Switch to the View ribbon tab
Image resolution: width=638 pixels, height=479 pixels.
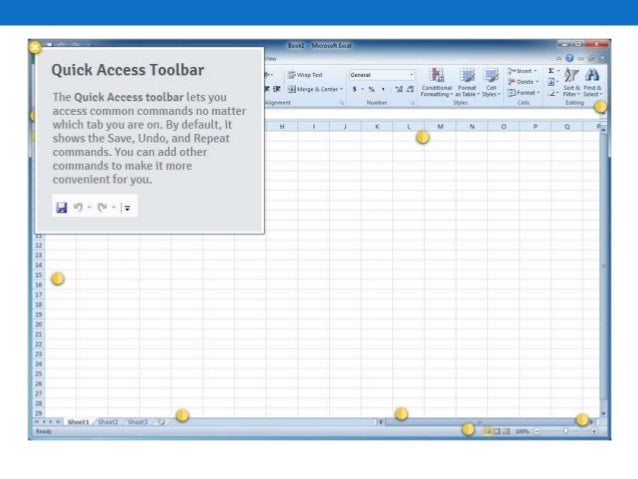coord(270,59)
